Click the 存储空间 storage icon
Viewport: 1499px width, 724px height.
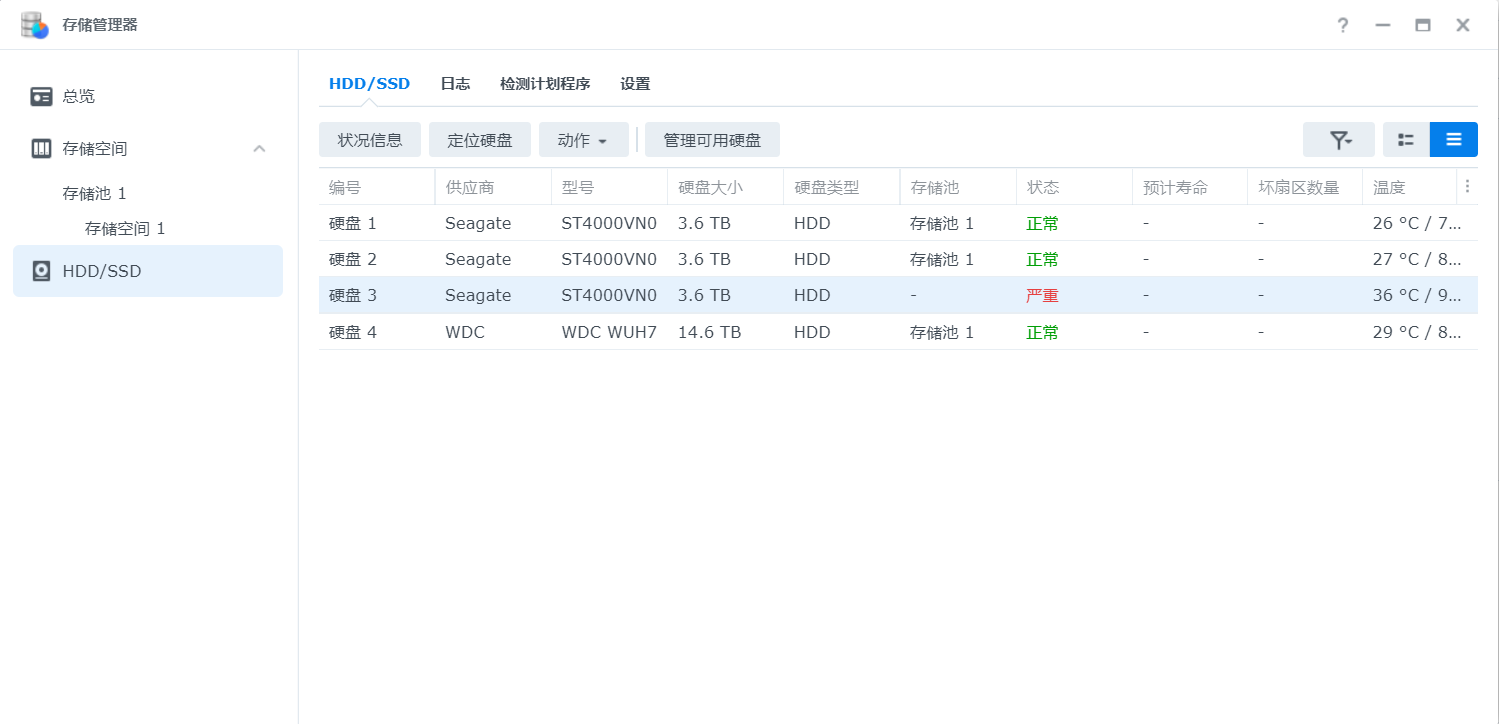(41, 148)
